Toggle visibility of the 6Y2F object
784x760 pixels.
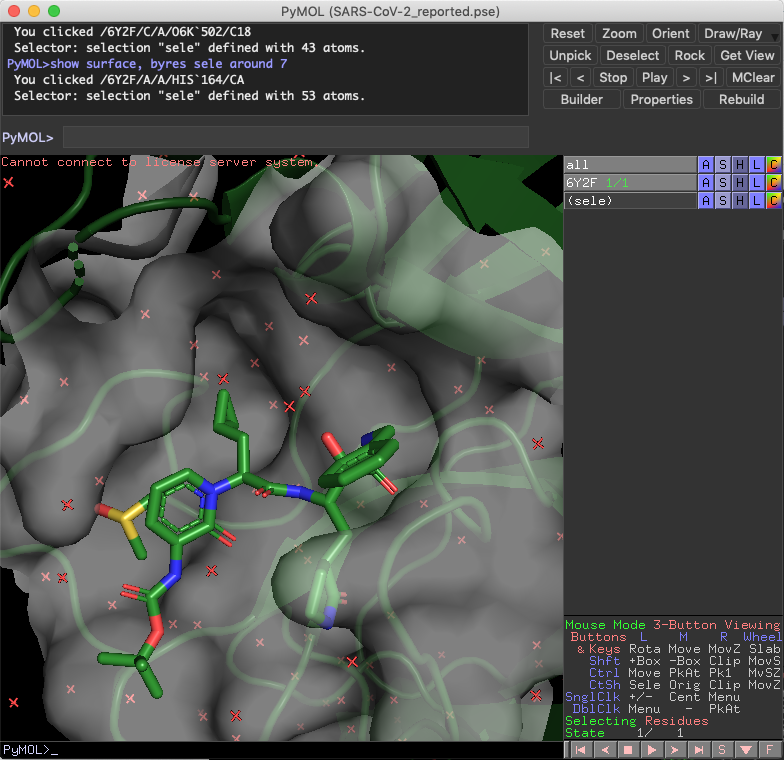coord(630,182)
